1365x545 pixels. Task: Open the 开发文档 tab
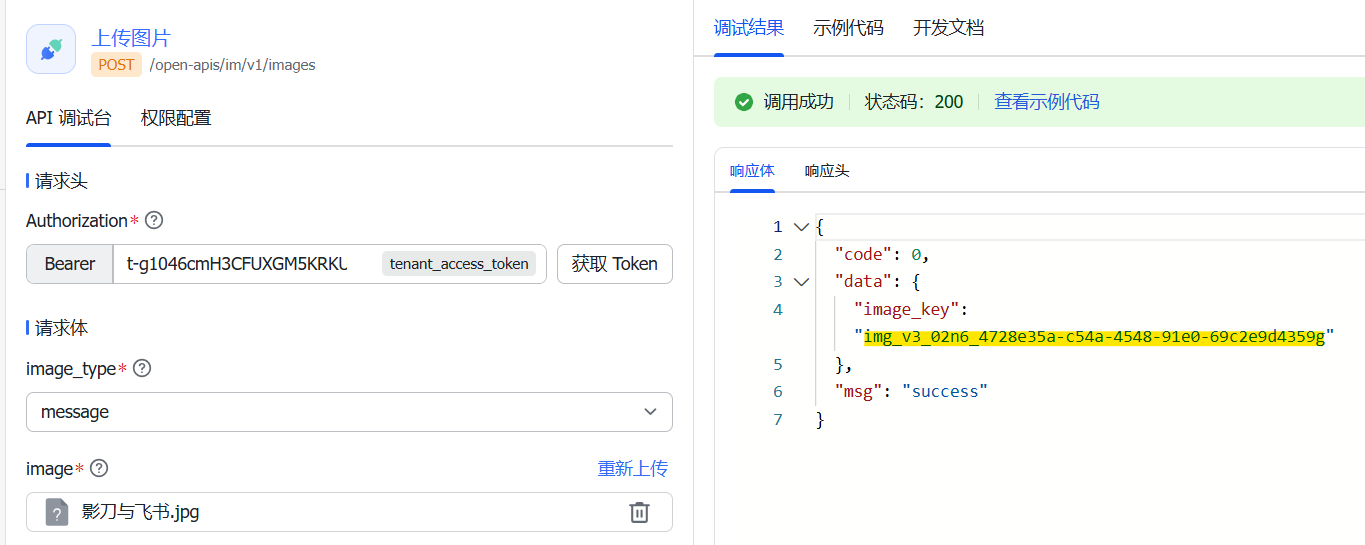point(948,28)
